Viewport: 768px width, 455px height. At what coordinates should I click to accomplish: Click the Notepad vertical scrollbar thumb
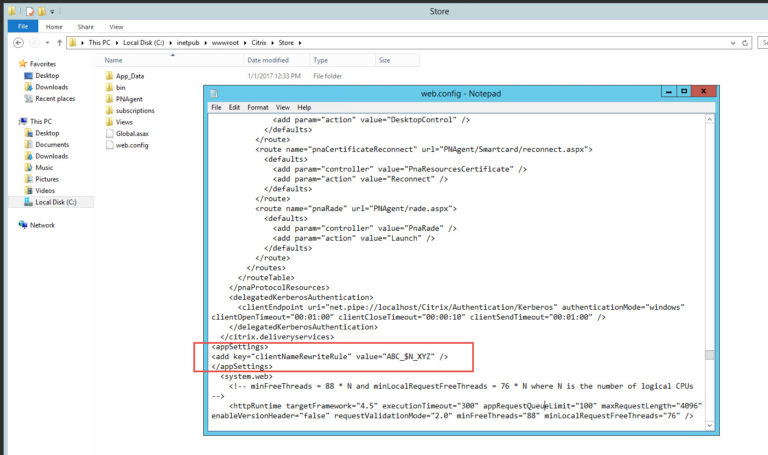click(x=709, y=355)
